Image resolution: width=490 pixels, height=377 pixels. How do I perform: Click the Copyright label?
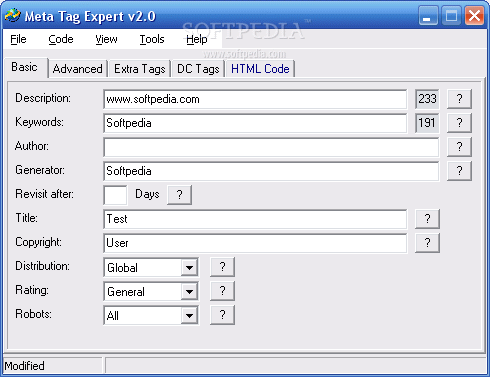click(x=39, y=242)
